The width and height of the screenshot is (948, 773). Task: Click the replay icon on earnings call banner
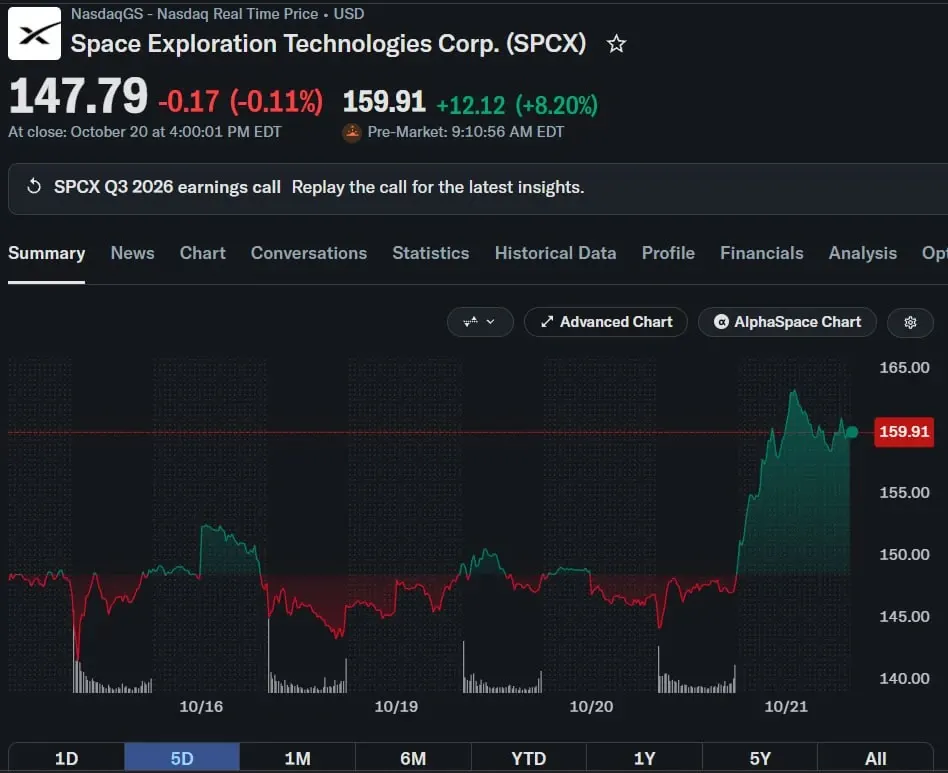(34, 187)
